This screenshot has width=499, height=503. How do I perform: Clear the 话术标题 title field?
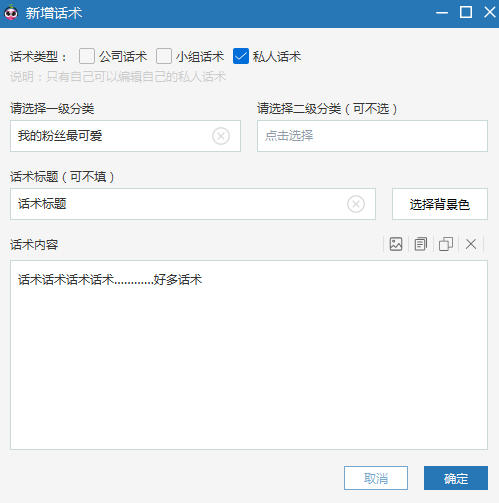[356, 204]
